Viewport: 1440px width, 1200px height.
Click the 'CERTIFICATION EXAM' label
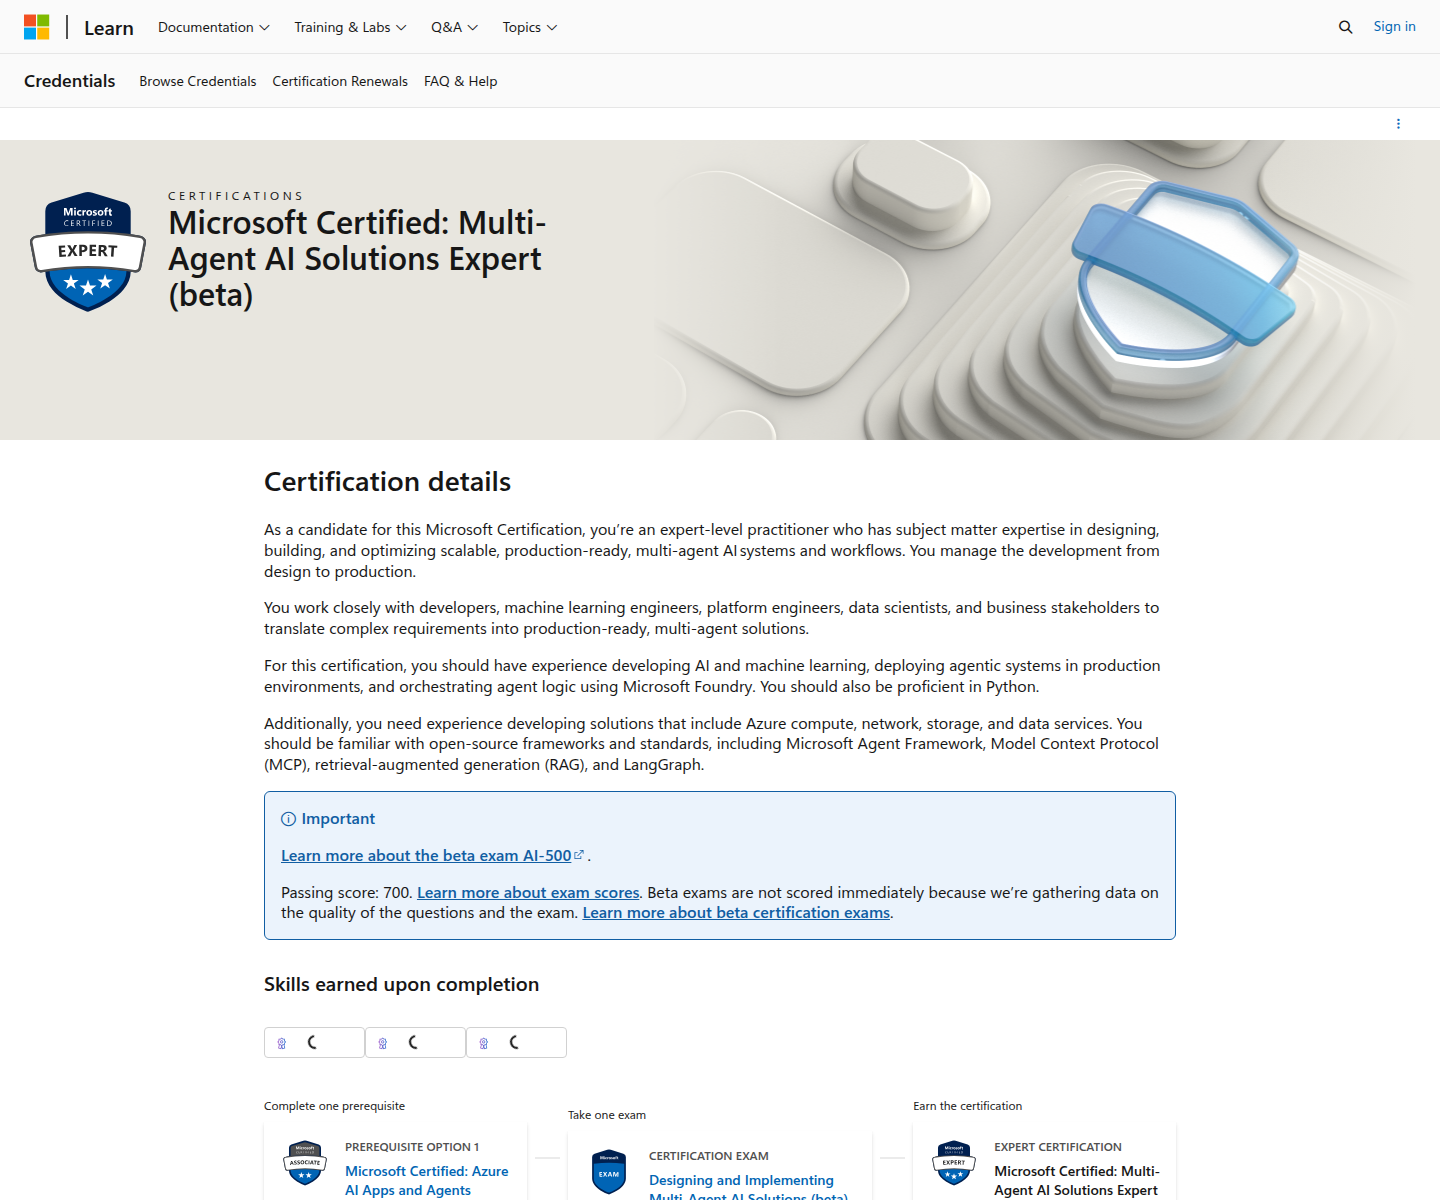[709, 1156]
